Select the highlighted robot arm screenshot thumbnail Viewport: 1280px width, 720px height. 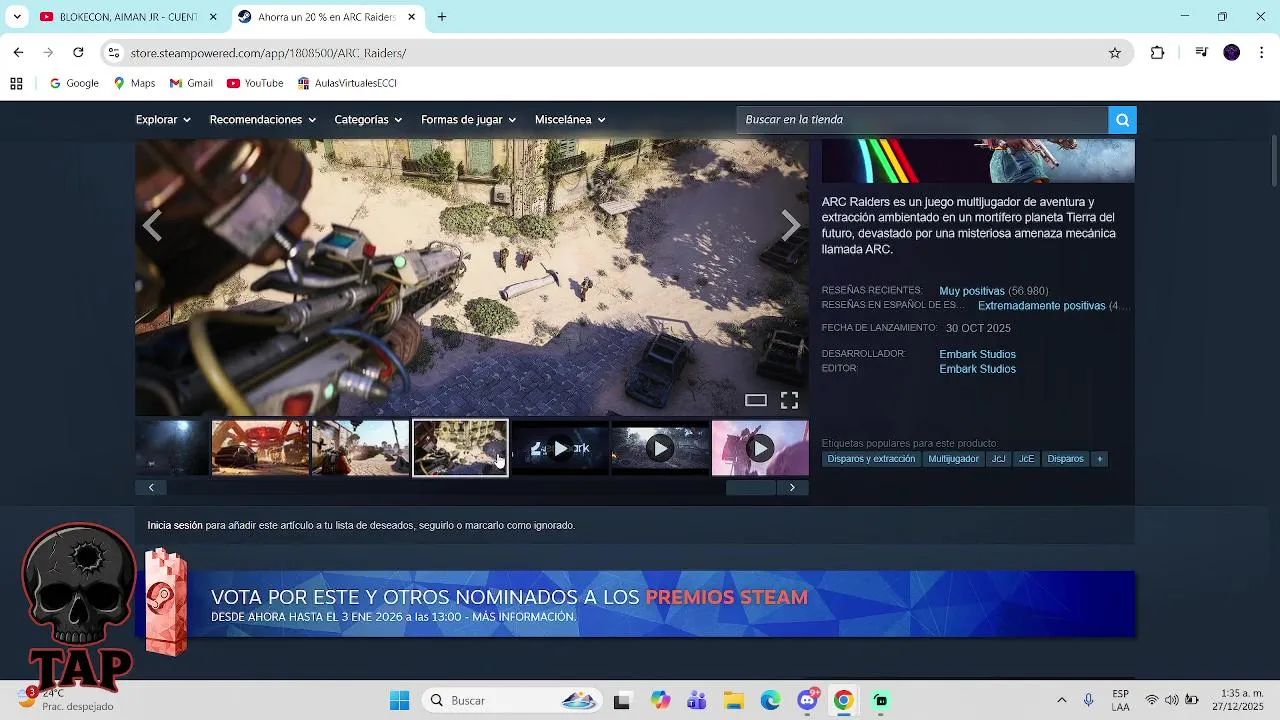[460, 448]
